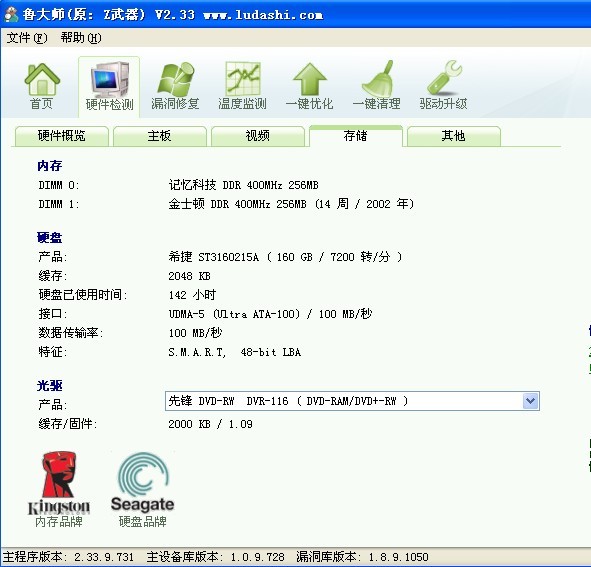Open the 首页 home icon

click(x=42, y=86)
